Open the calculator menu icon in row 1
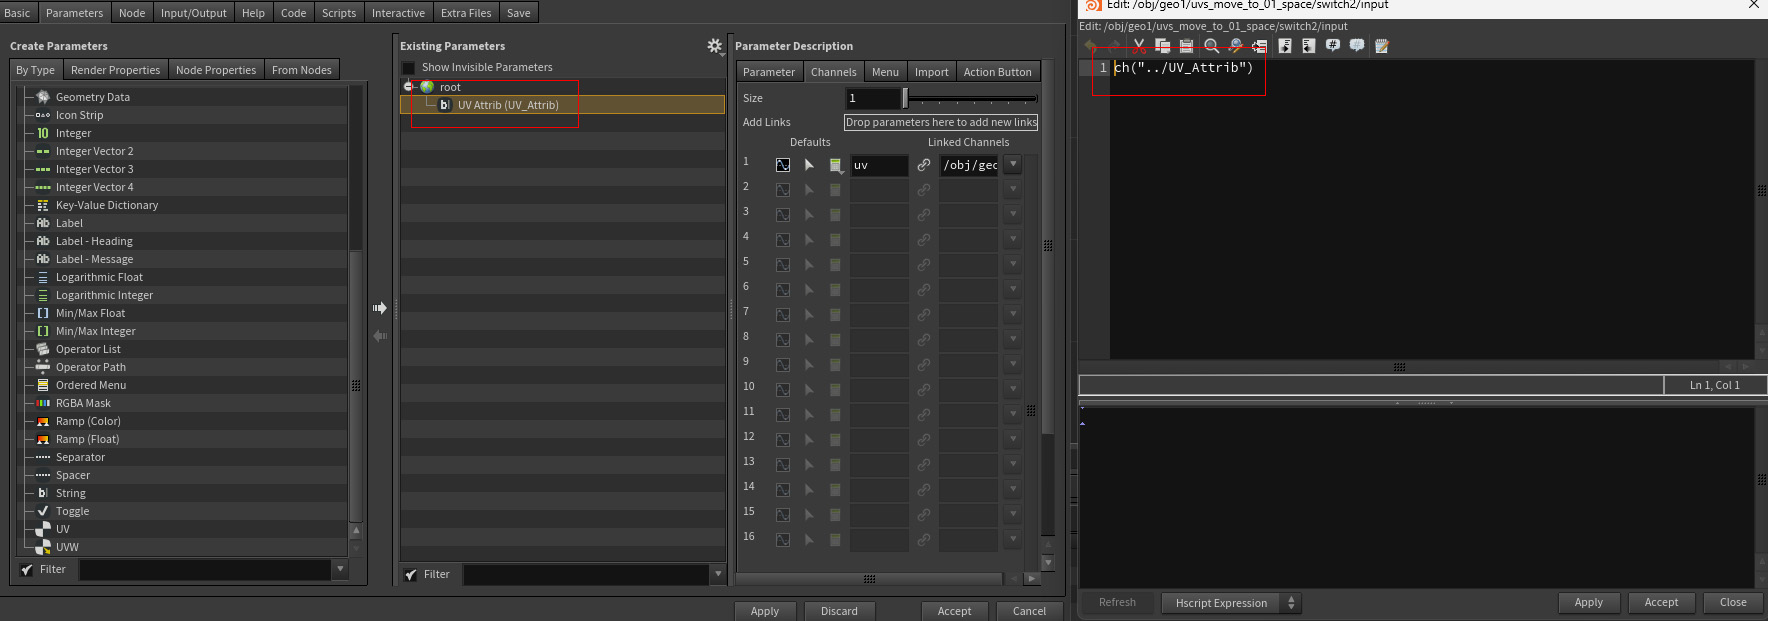 point(835,165)
